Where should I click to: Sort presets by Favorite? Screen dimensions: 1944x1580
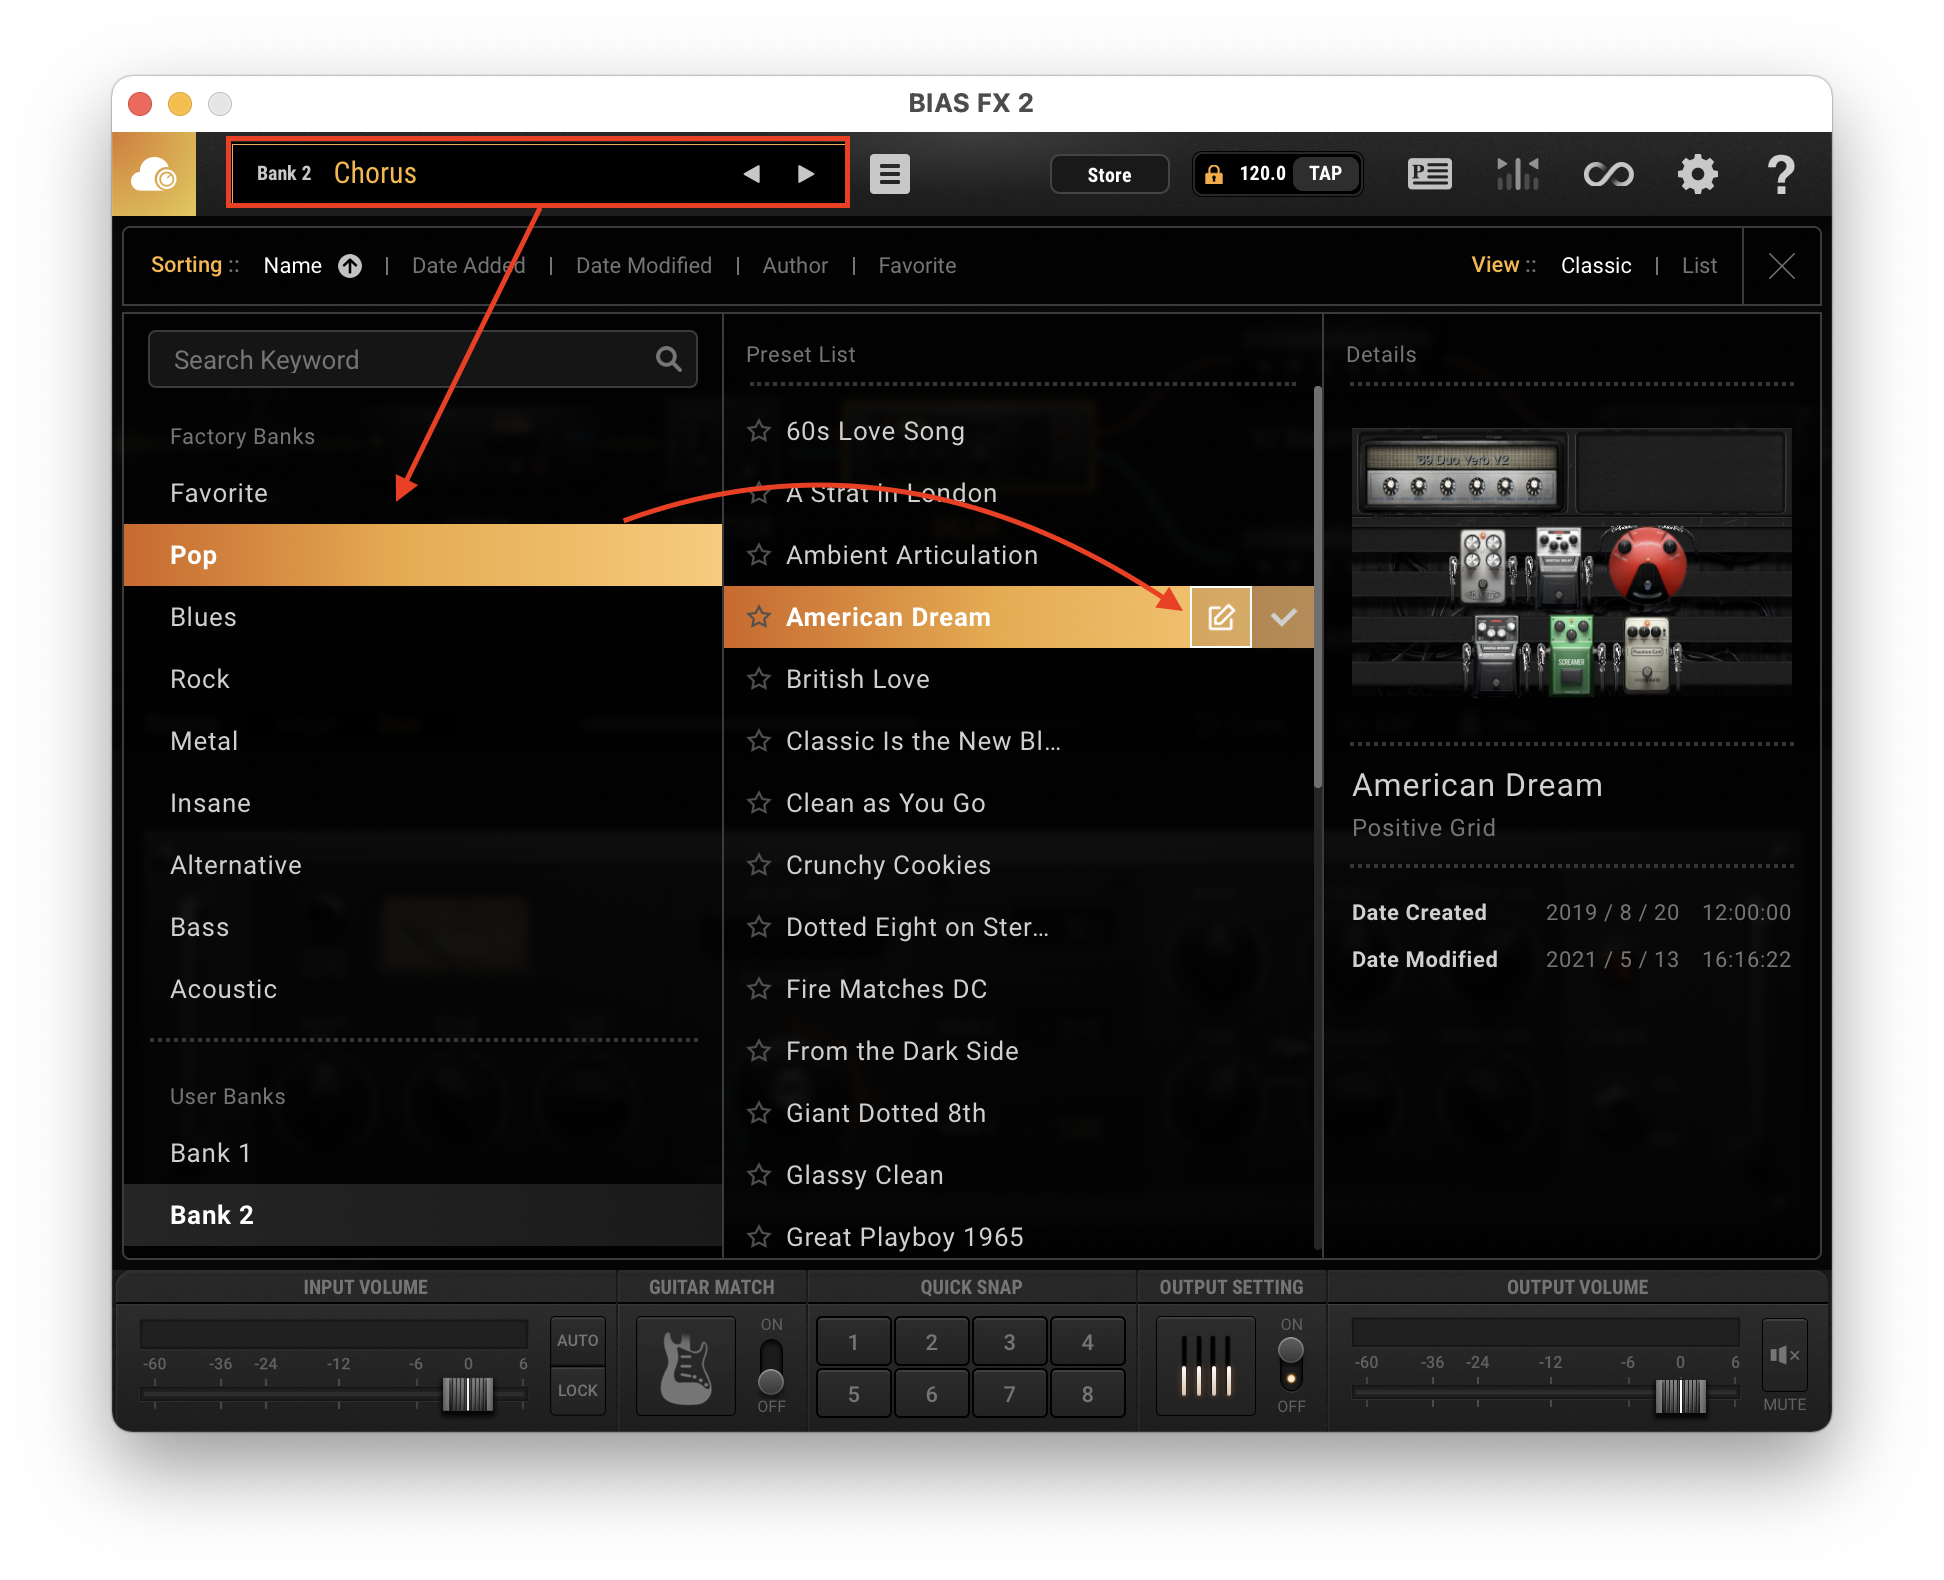pos(917,266)
